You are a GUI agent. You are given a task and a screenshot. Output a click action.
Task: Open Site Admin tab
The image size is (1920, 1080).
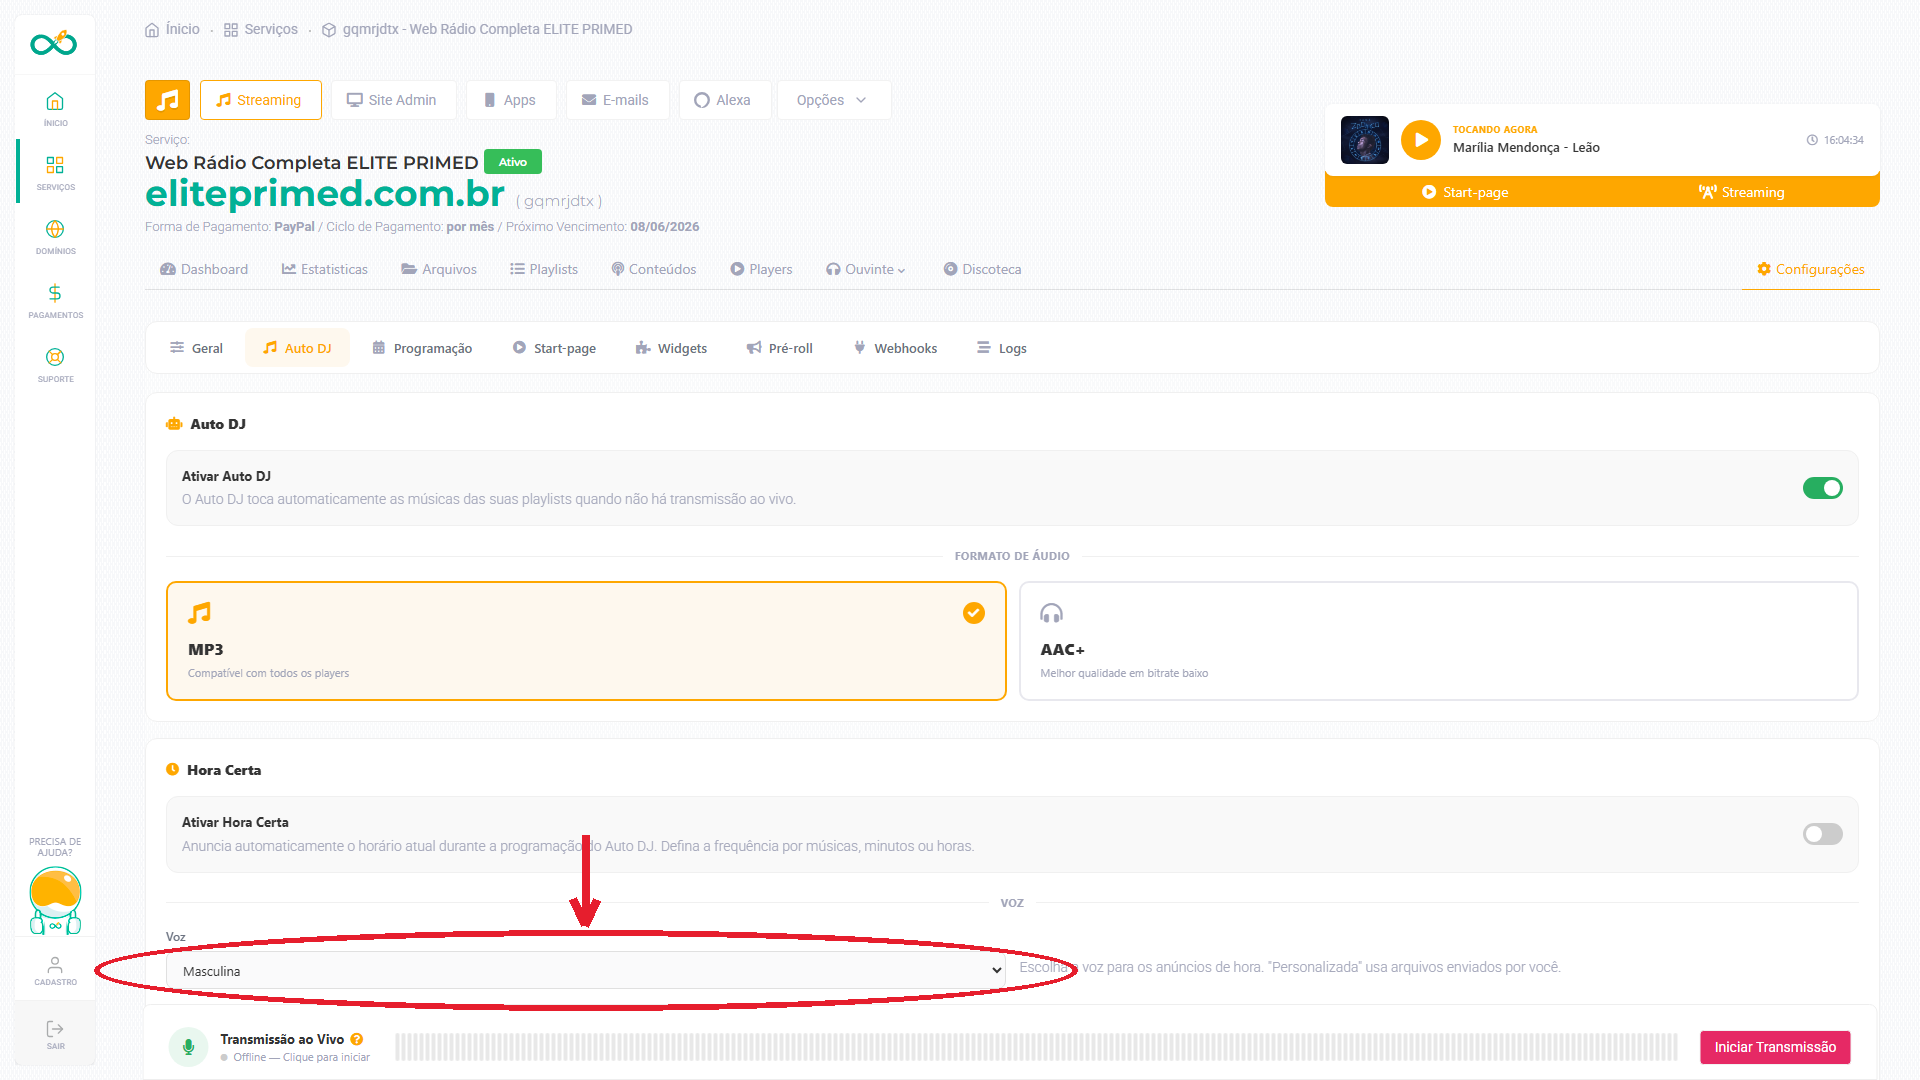point(393,100)
